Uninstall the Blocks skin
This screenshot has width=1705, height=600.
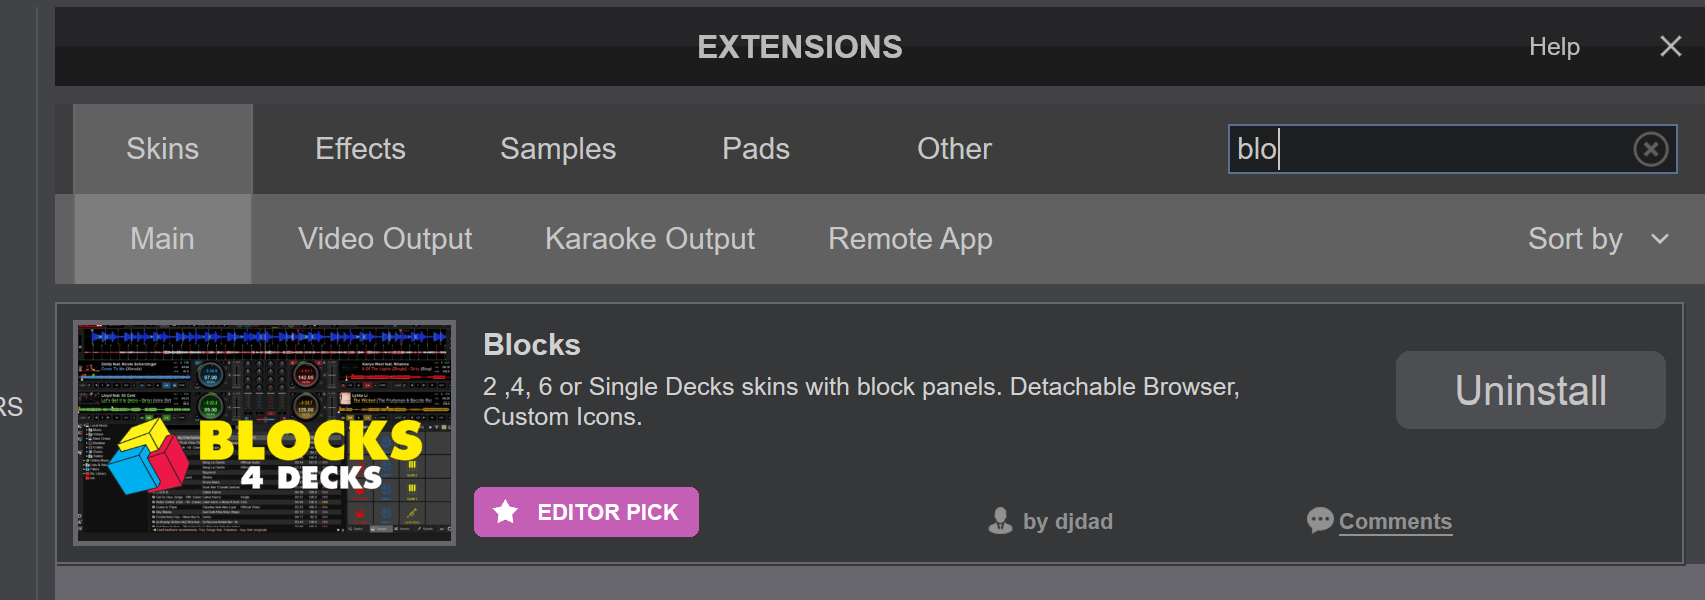click(1530, 390)
